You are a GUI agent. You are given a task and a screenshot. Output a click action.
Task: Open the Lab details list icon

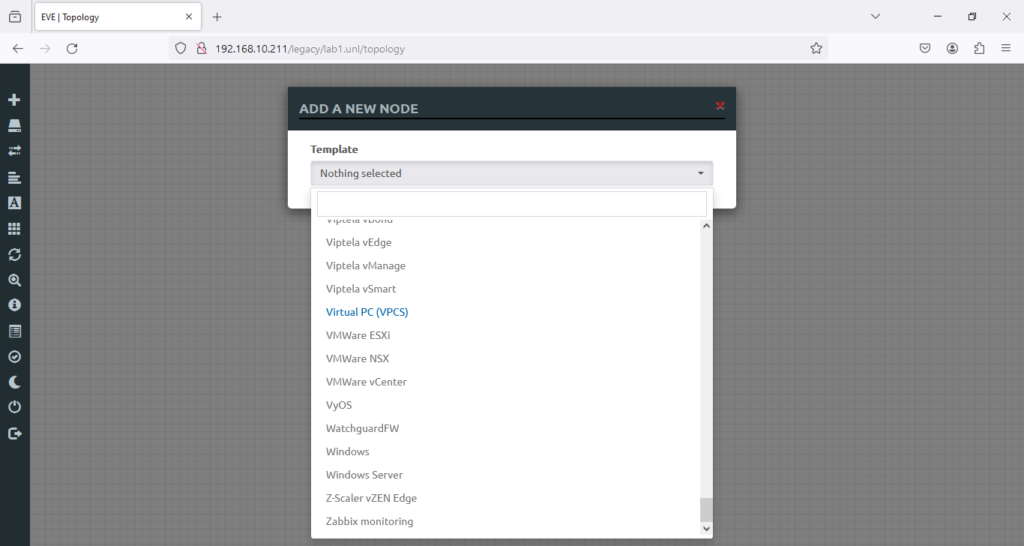[x=14, y=331]
